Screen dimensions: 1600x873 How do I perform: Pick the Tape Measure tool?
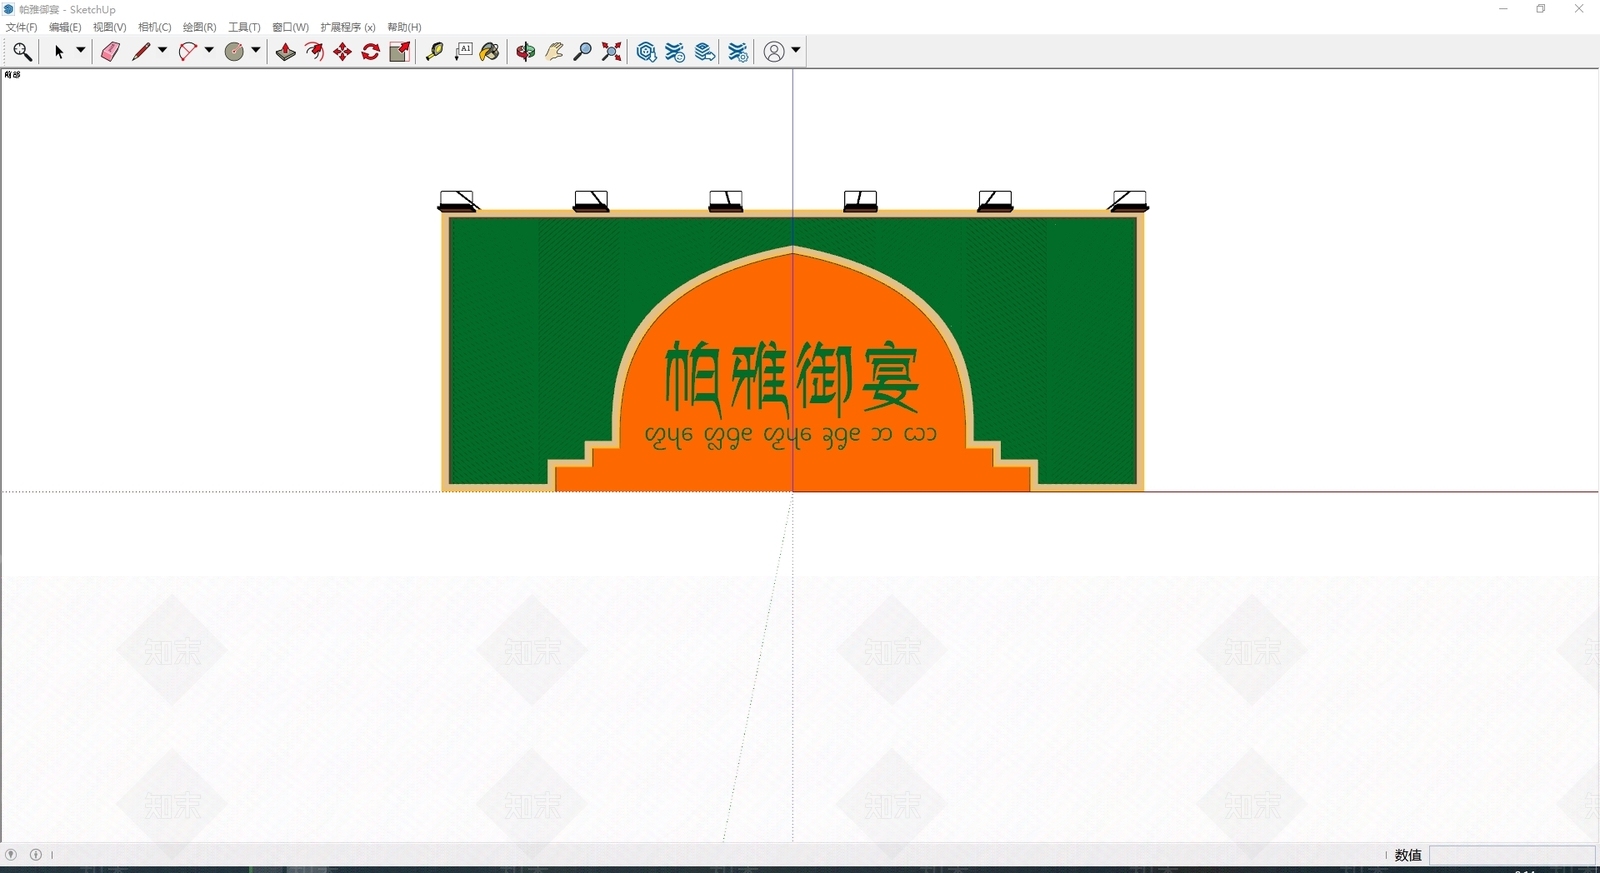434,52
